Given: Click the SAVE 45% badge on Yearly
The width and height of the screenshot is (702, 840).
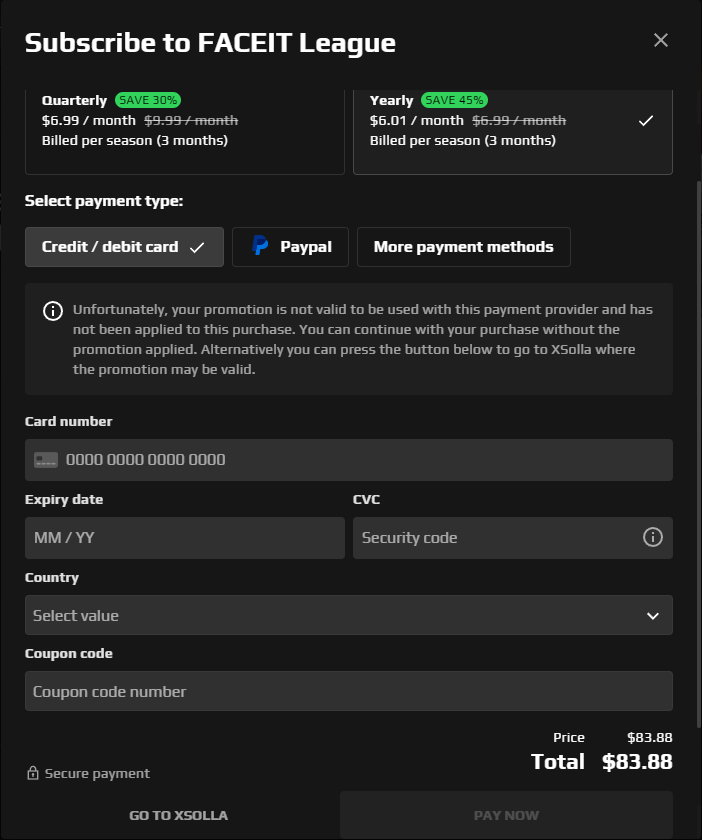Looking at the screenshot, I should 456,100.
